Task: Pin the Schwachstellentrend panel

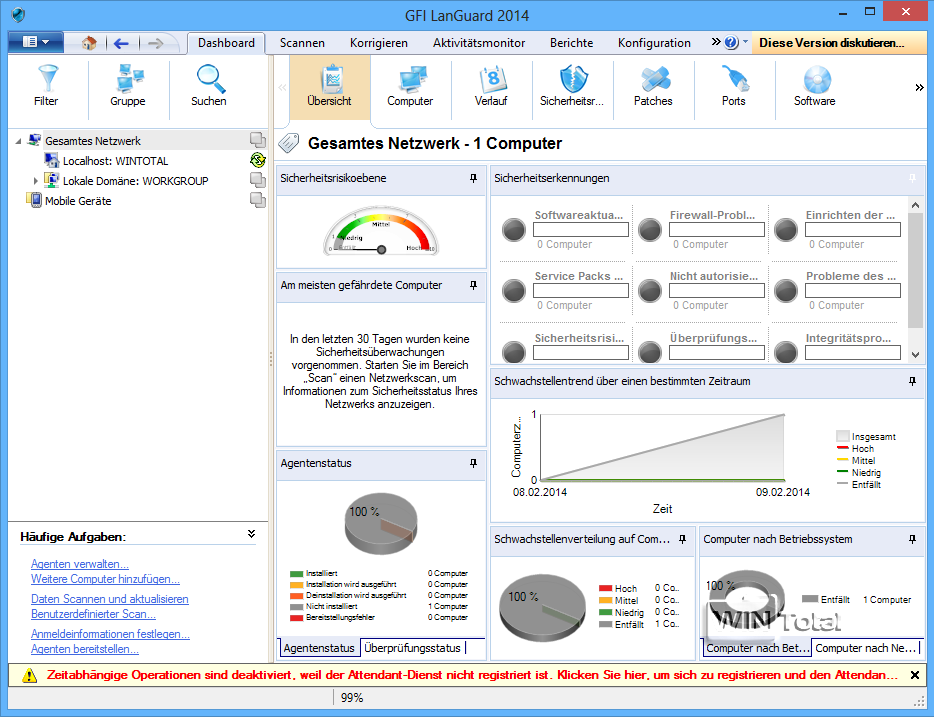Action: click(912, 381)
